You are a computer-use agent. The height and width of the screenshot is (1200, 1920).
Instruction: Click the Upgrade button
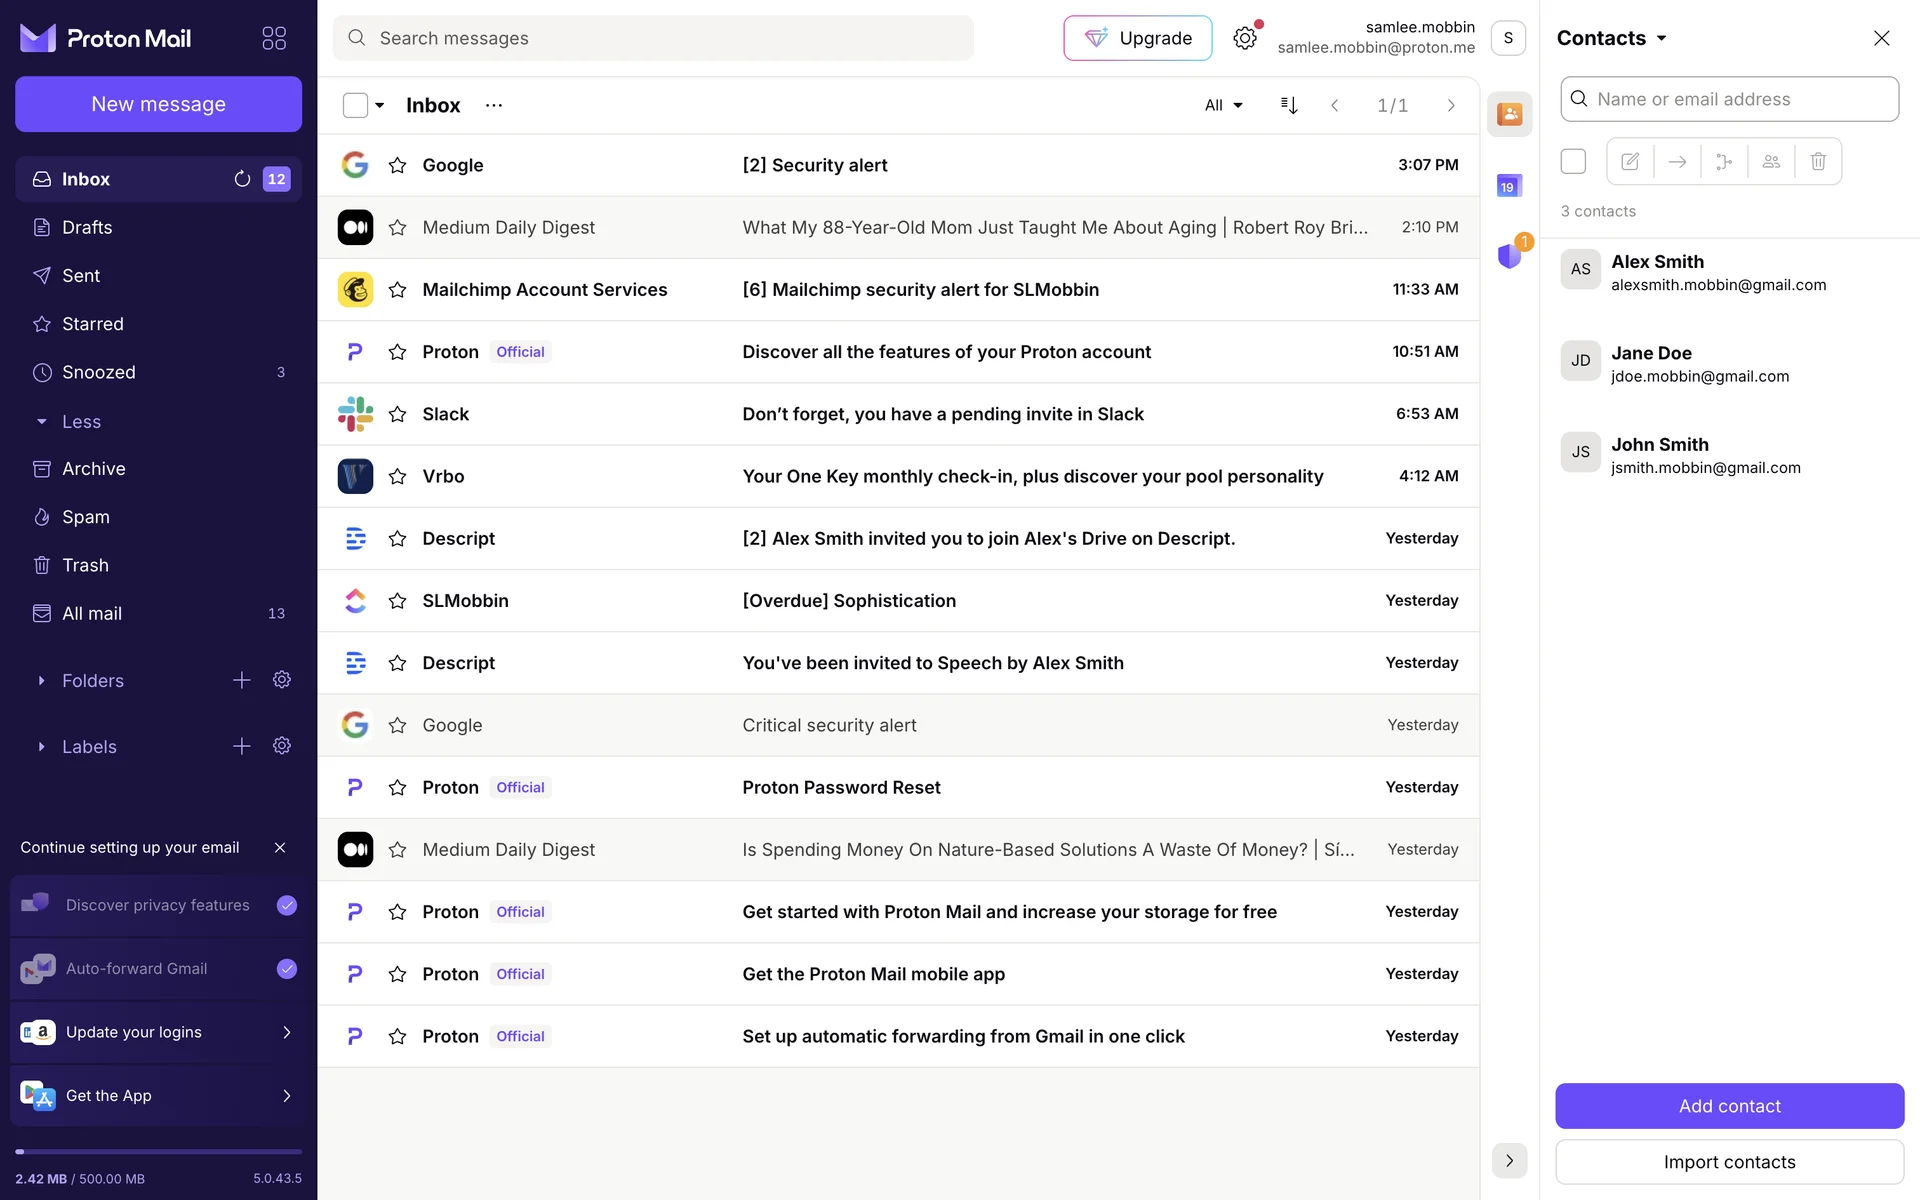1137,38
